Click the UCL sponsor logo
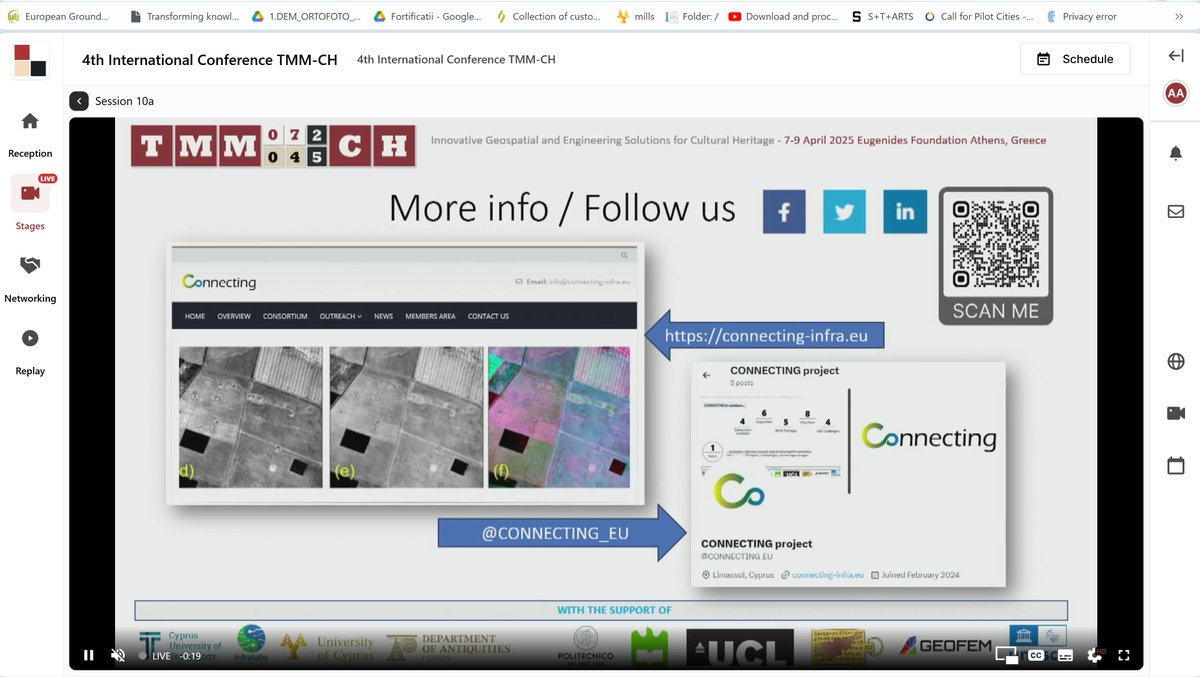 click(740, 649)
